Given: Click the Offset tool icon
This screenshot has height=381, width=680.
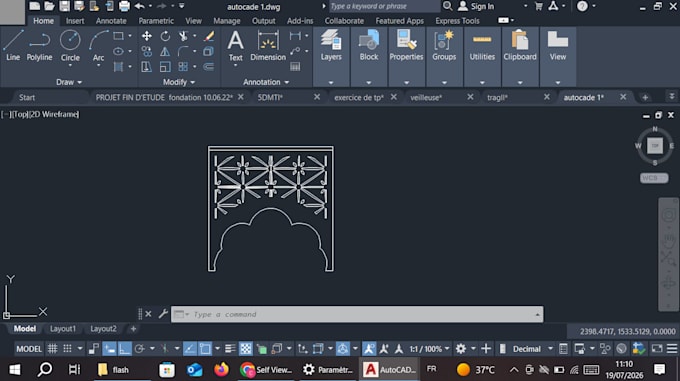Looking at the screenshot, I should pos(209,67).
